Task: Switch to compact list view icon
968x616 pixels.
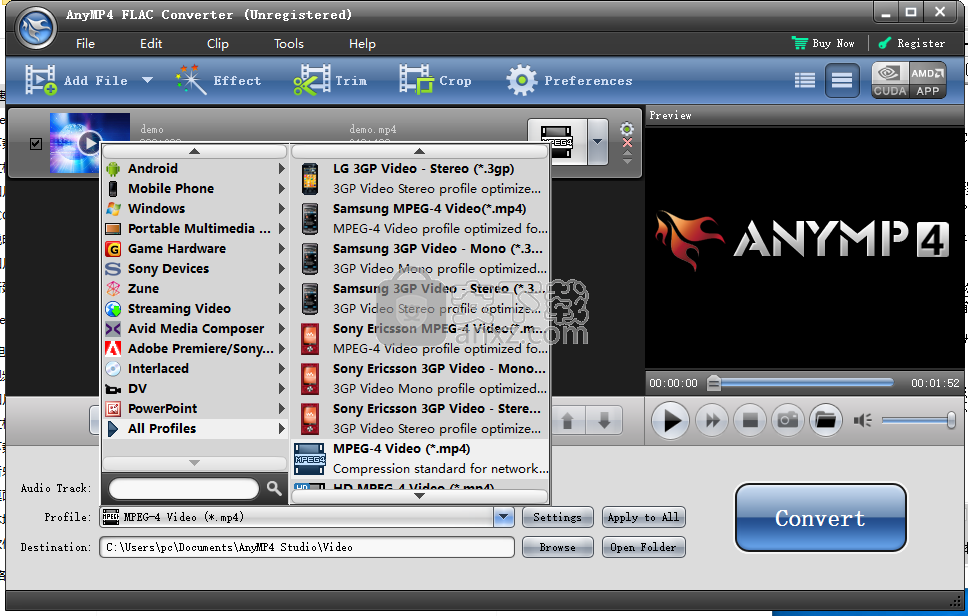Action: tap(842, 80)
